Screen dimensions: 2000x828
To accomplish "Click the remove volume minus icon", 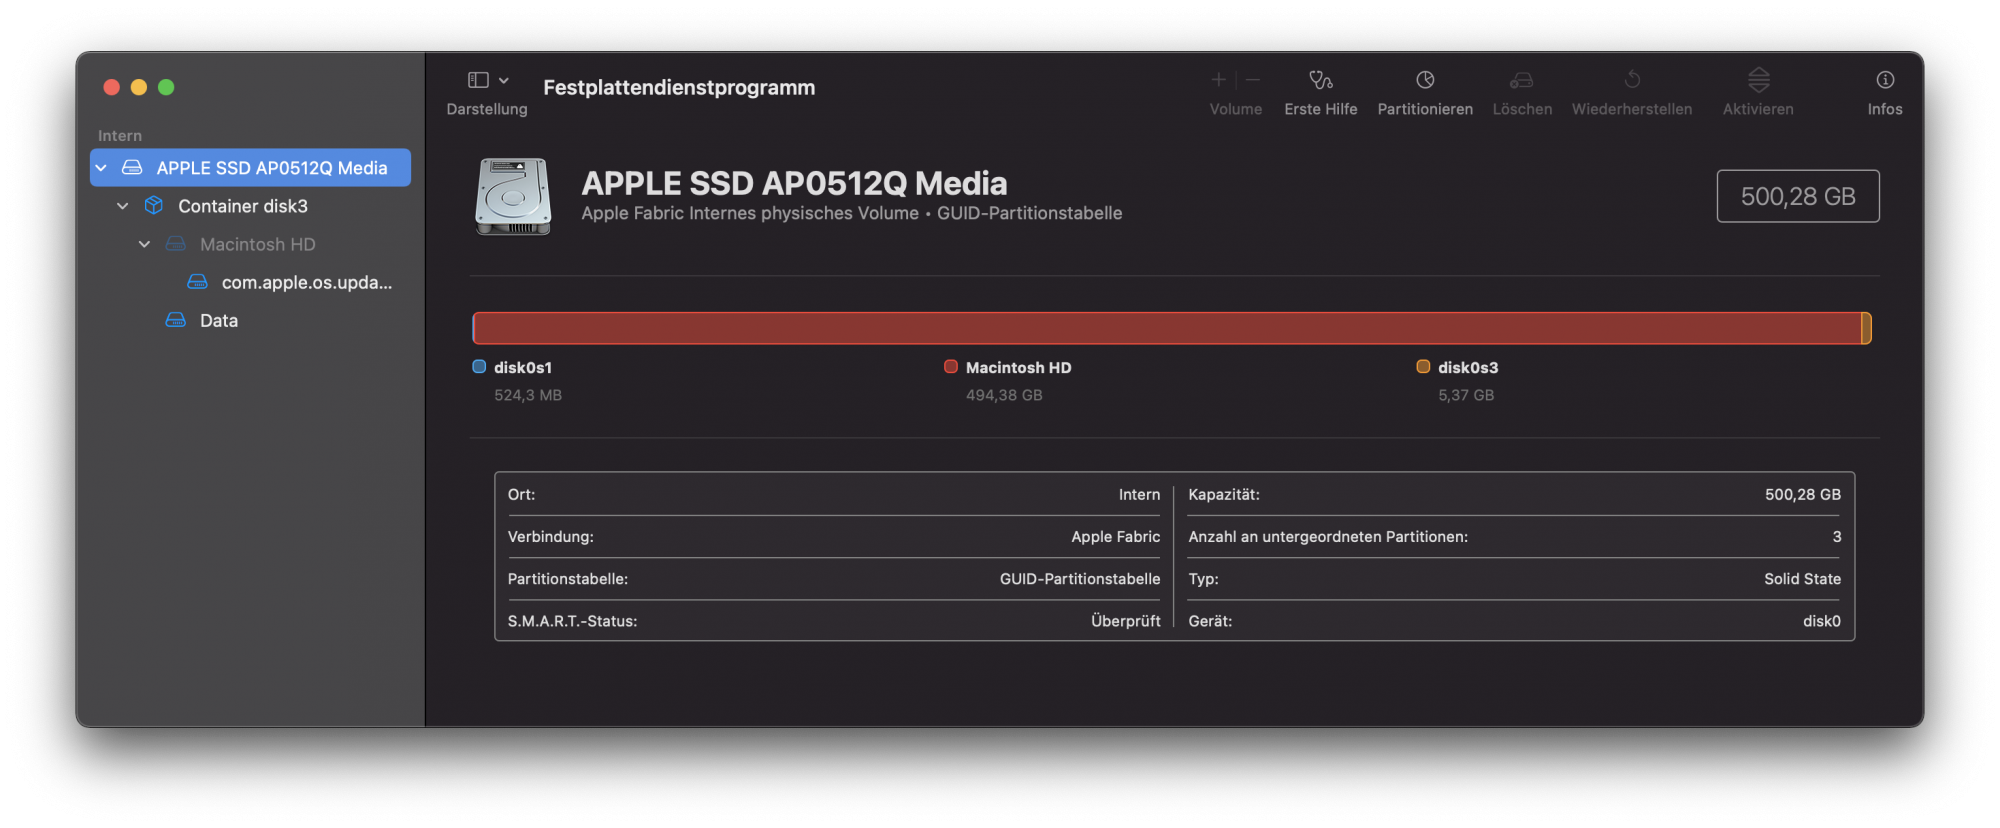I will (1253, 80).
